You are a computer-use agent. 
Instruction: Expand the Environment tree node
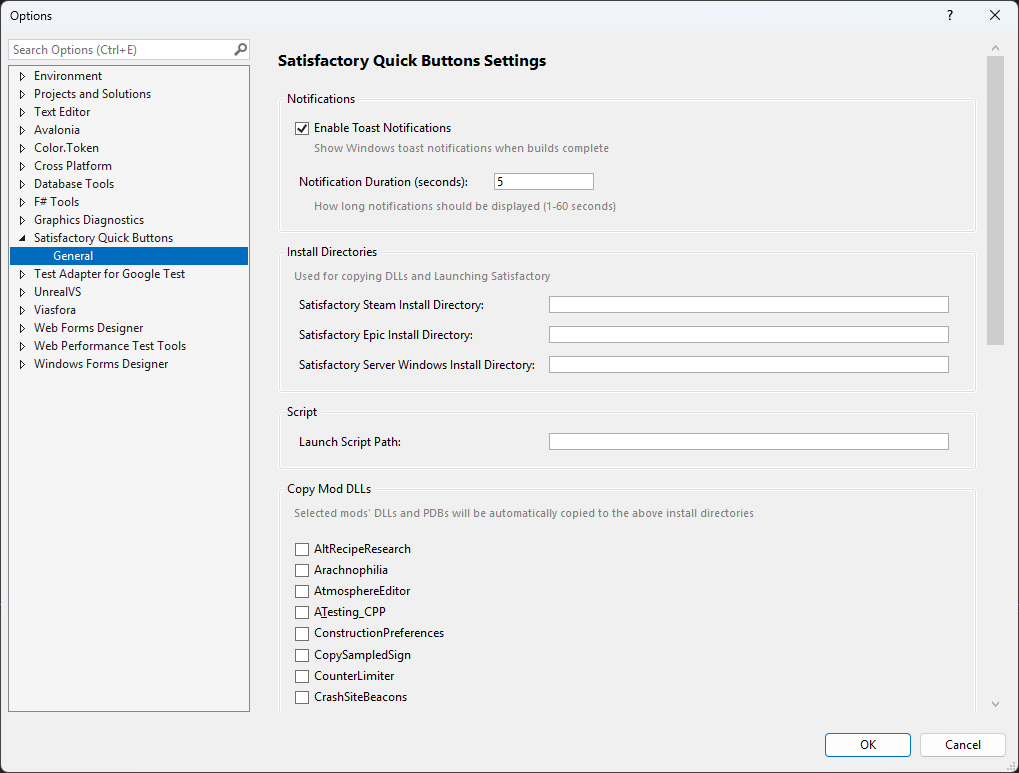(x=22, y=76)
